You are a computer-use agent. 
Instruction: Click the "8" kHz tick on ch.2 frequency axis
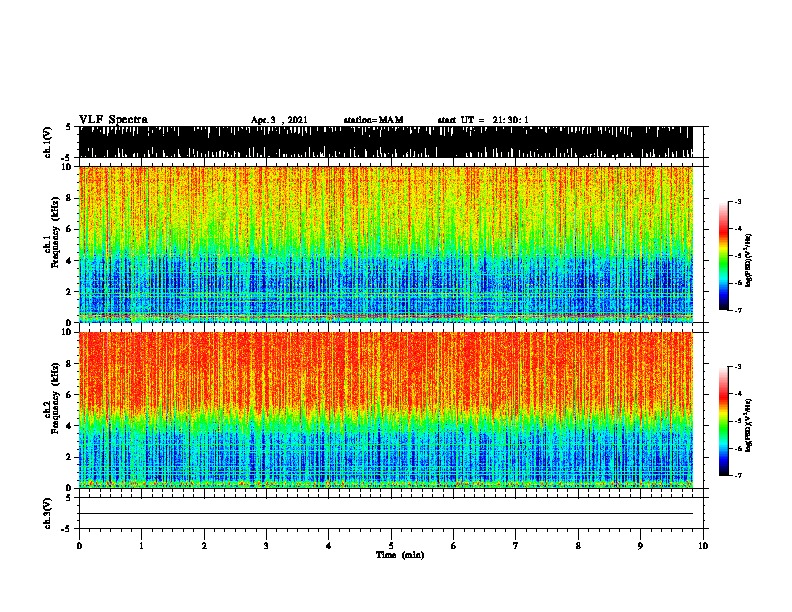(x=69, y=364)
